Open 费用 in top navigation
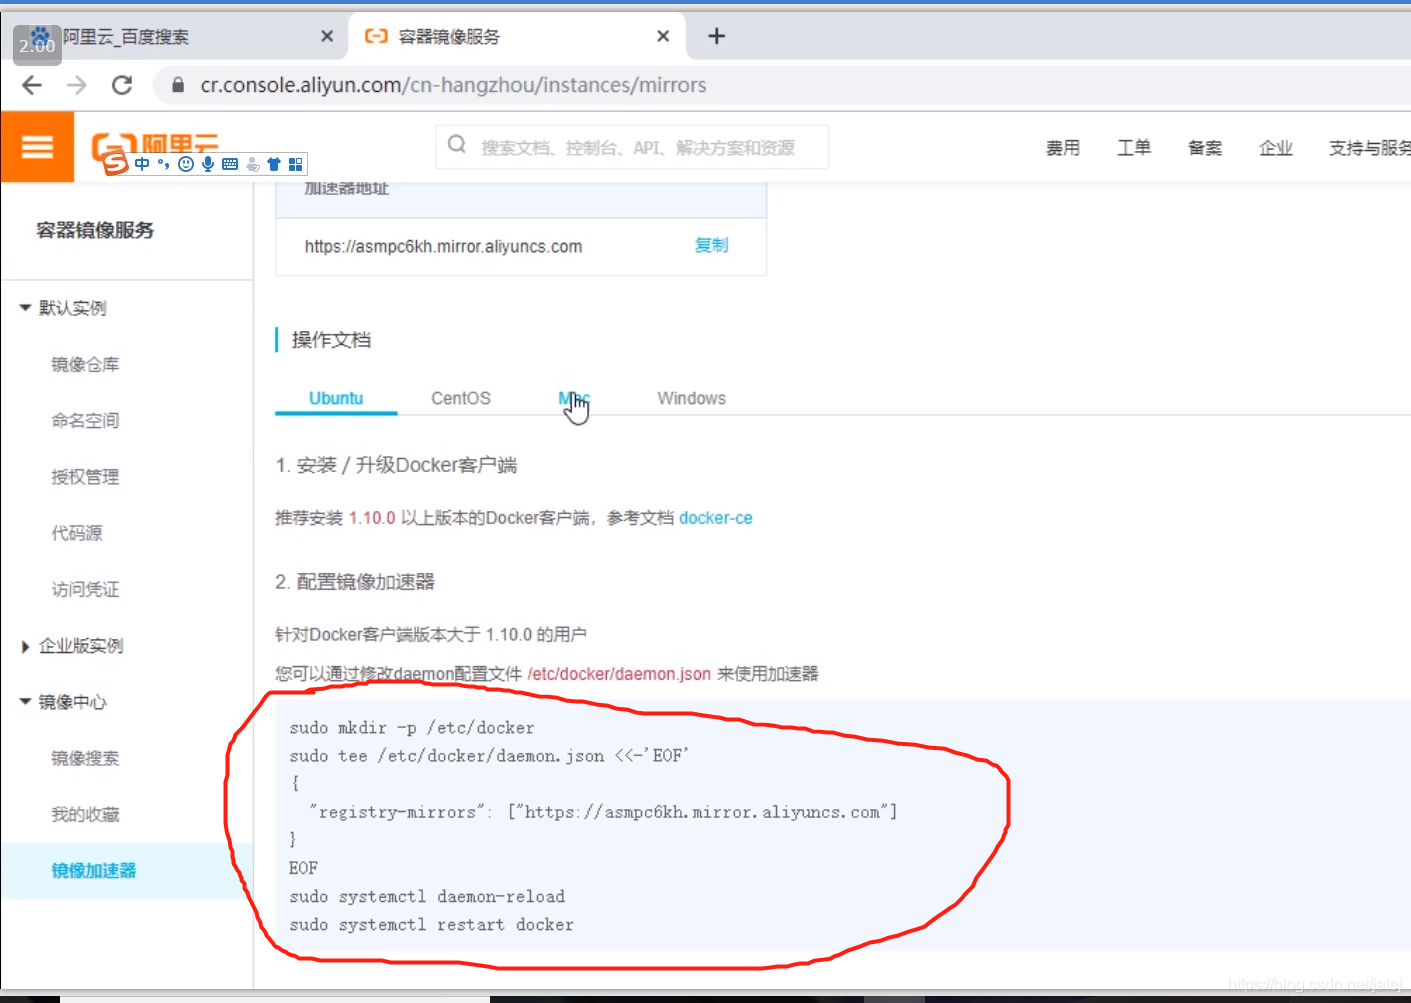The height and width of the screenshot is (1003, 1411). [x=1063, y=148]
